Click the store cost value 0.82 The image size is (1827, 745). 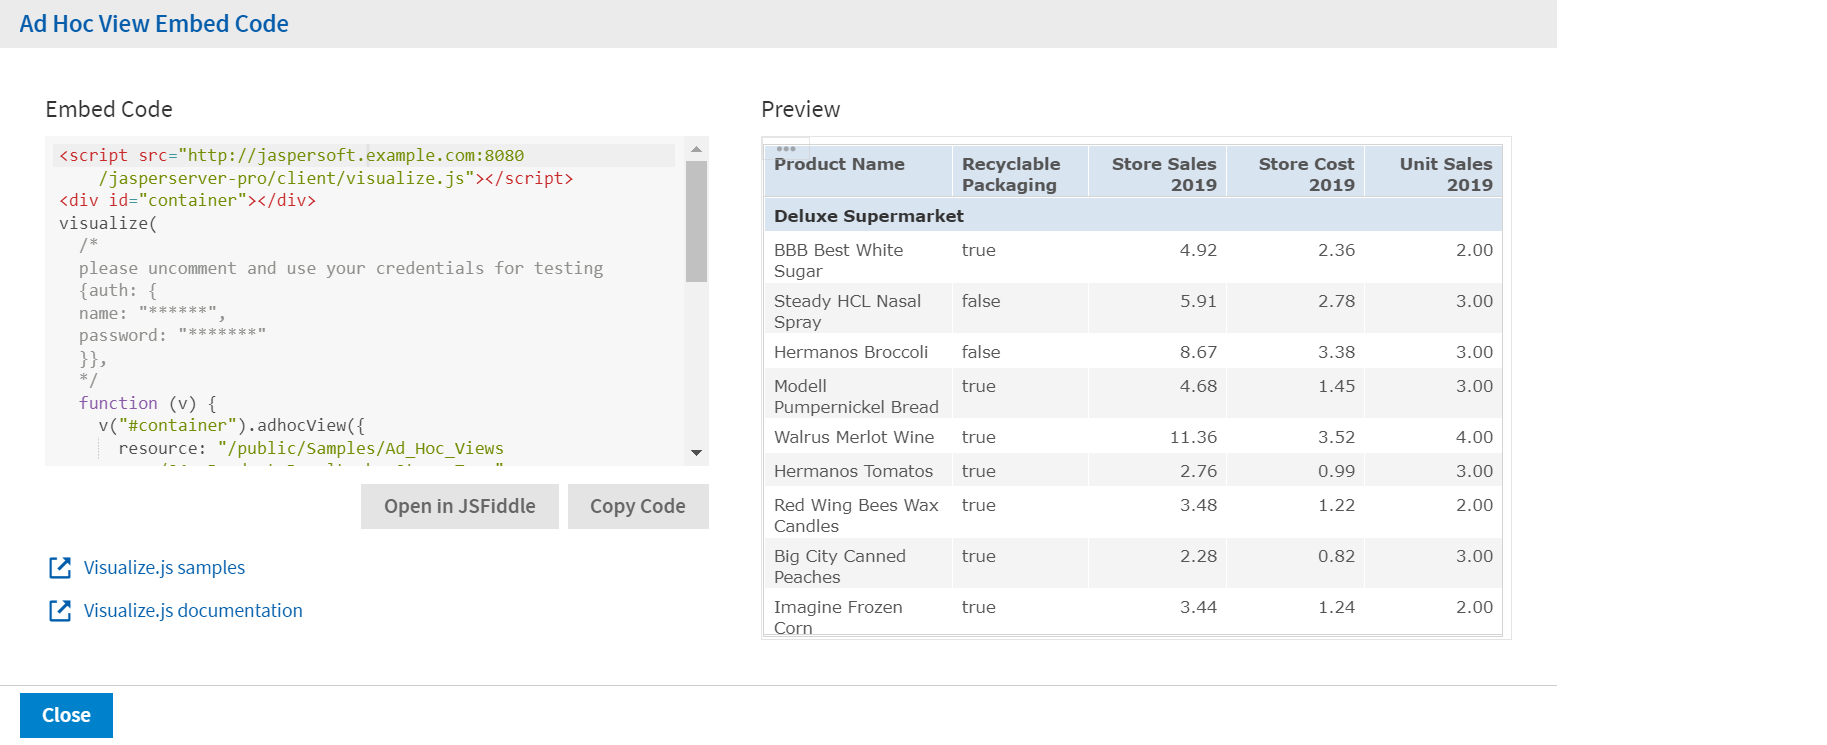1336,556
